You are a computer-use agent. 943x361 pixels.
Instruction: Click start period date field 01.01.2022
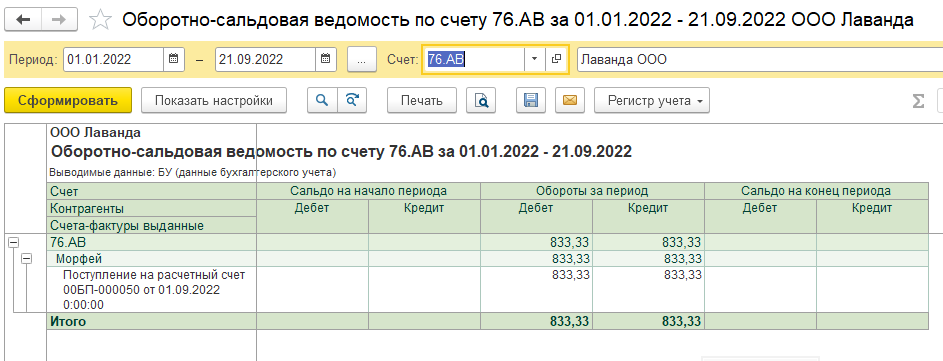coord(114,60)
